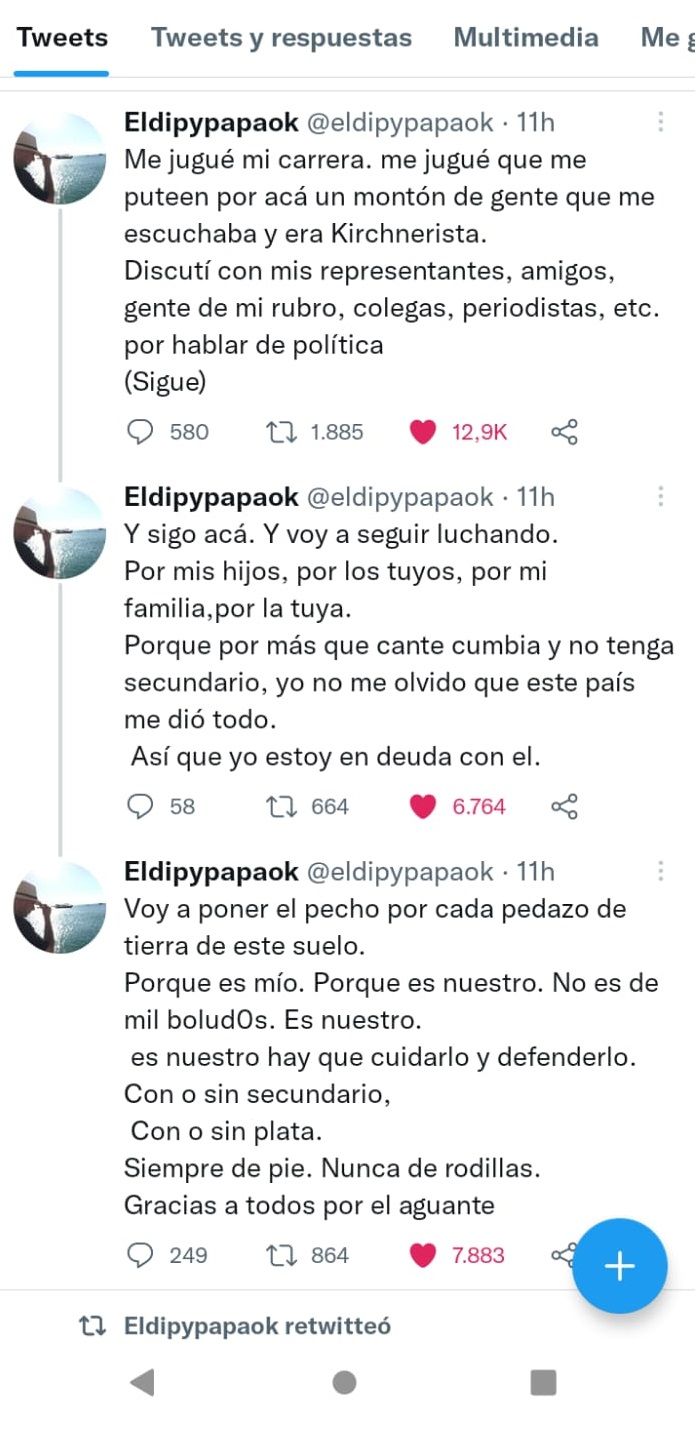
Task: Share the 'Y sigo acá' tweet
Action: pyautogui.click(x=565, y=806)
